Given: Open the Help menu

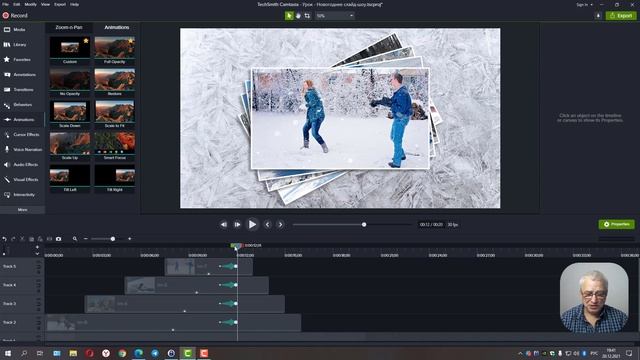Looking at the screenshot, I should pos(74,4).
